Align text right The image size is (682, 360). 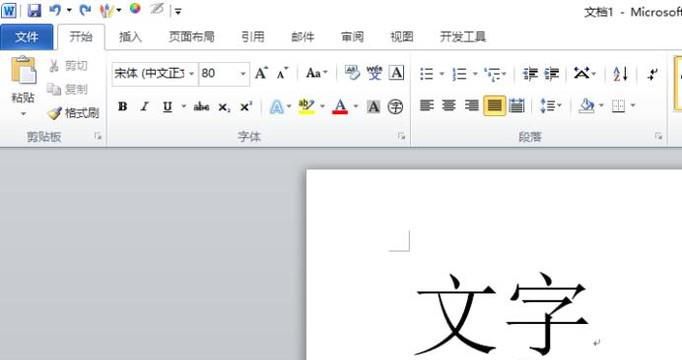click(x=471, y=105)
